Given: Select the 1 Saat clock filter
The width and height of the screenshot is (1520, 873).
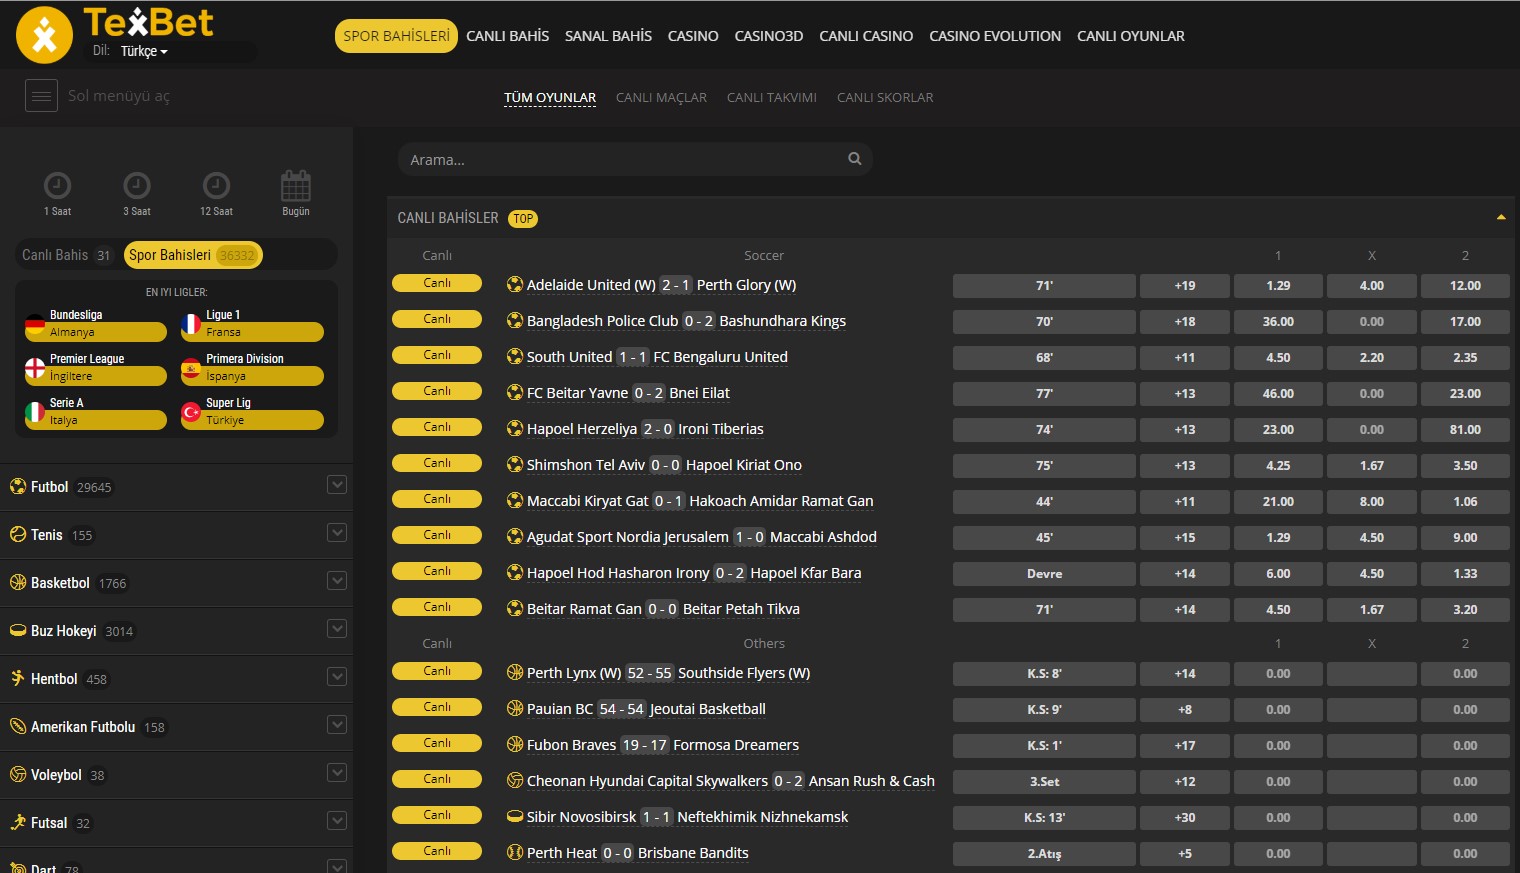Looking at the screenshot, I should pos(57,185).
